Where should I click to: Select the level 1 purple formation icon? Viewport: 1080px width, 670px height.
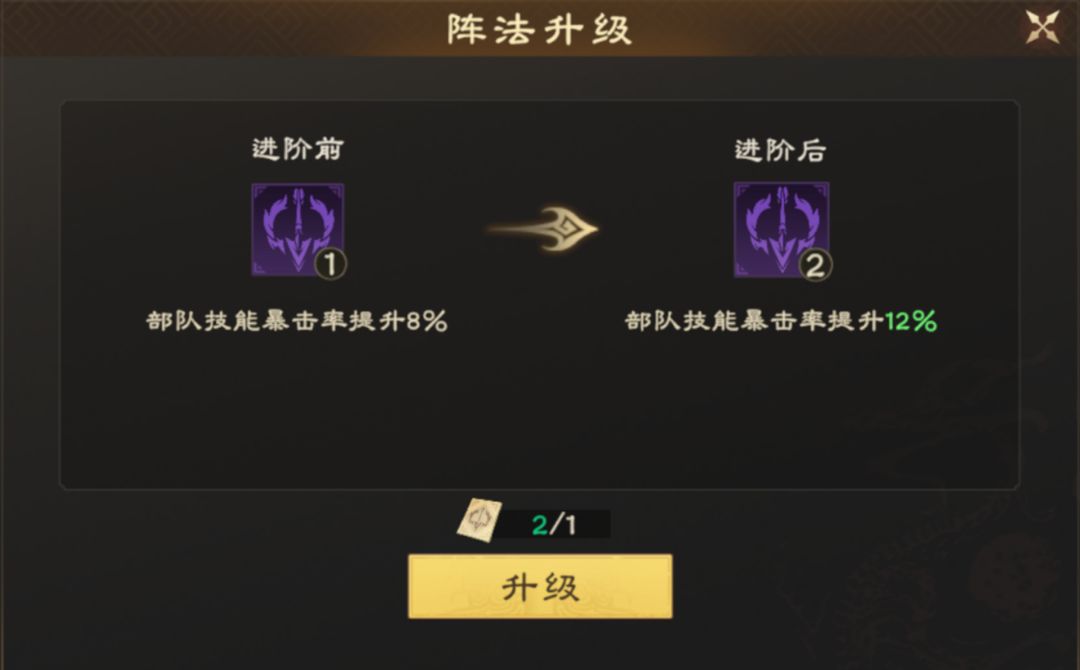298,229
